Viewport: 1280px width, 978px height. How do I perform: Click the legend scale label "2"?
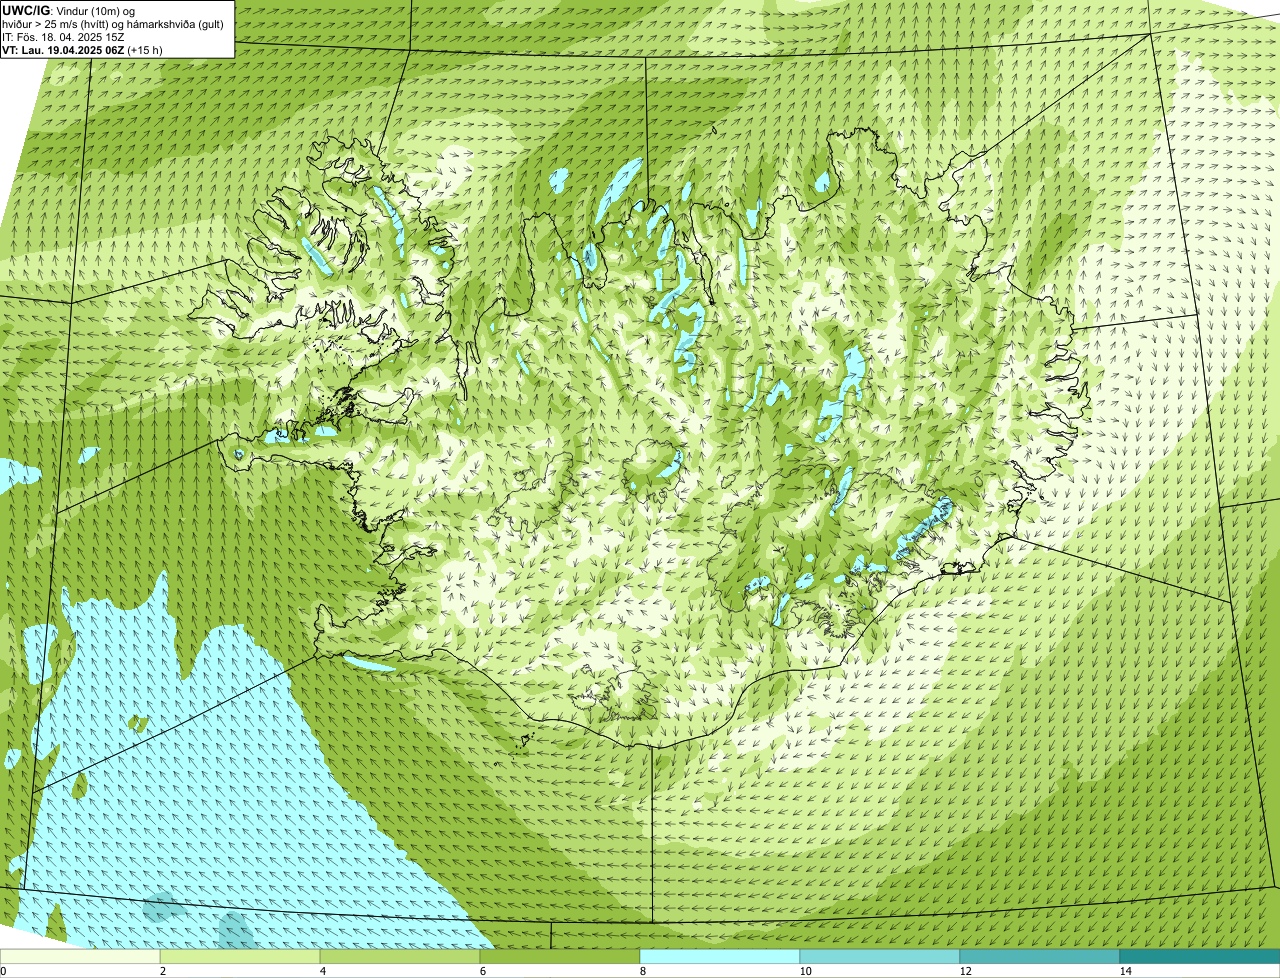[x=162, y=971]
